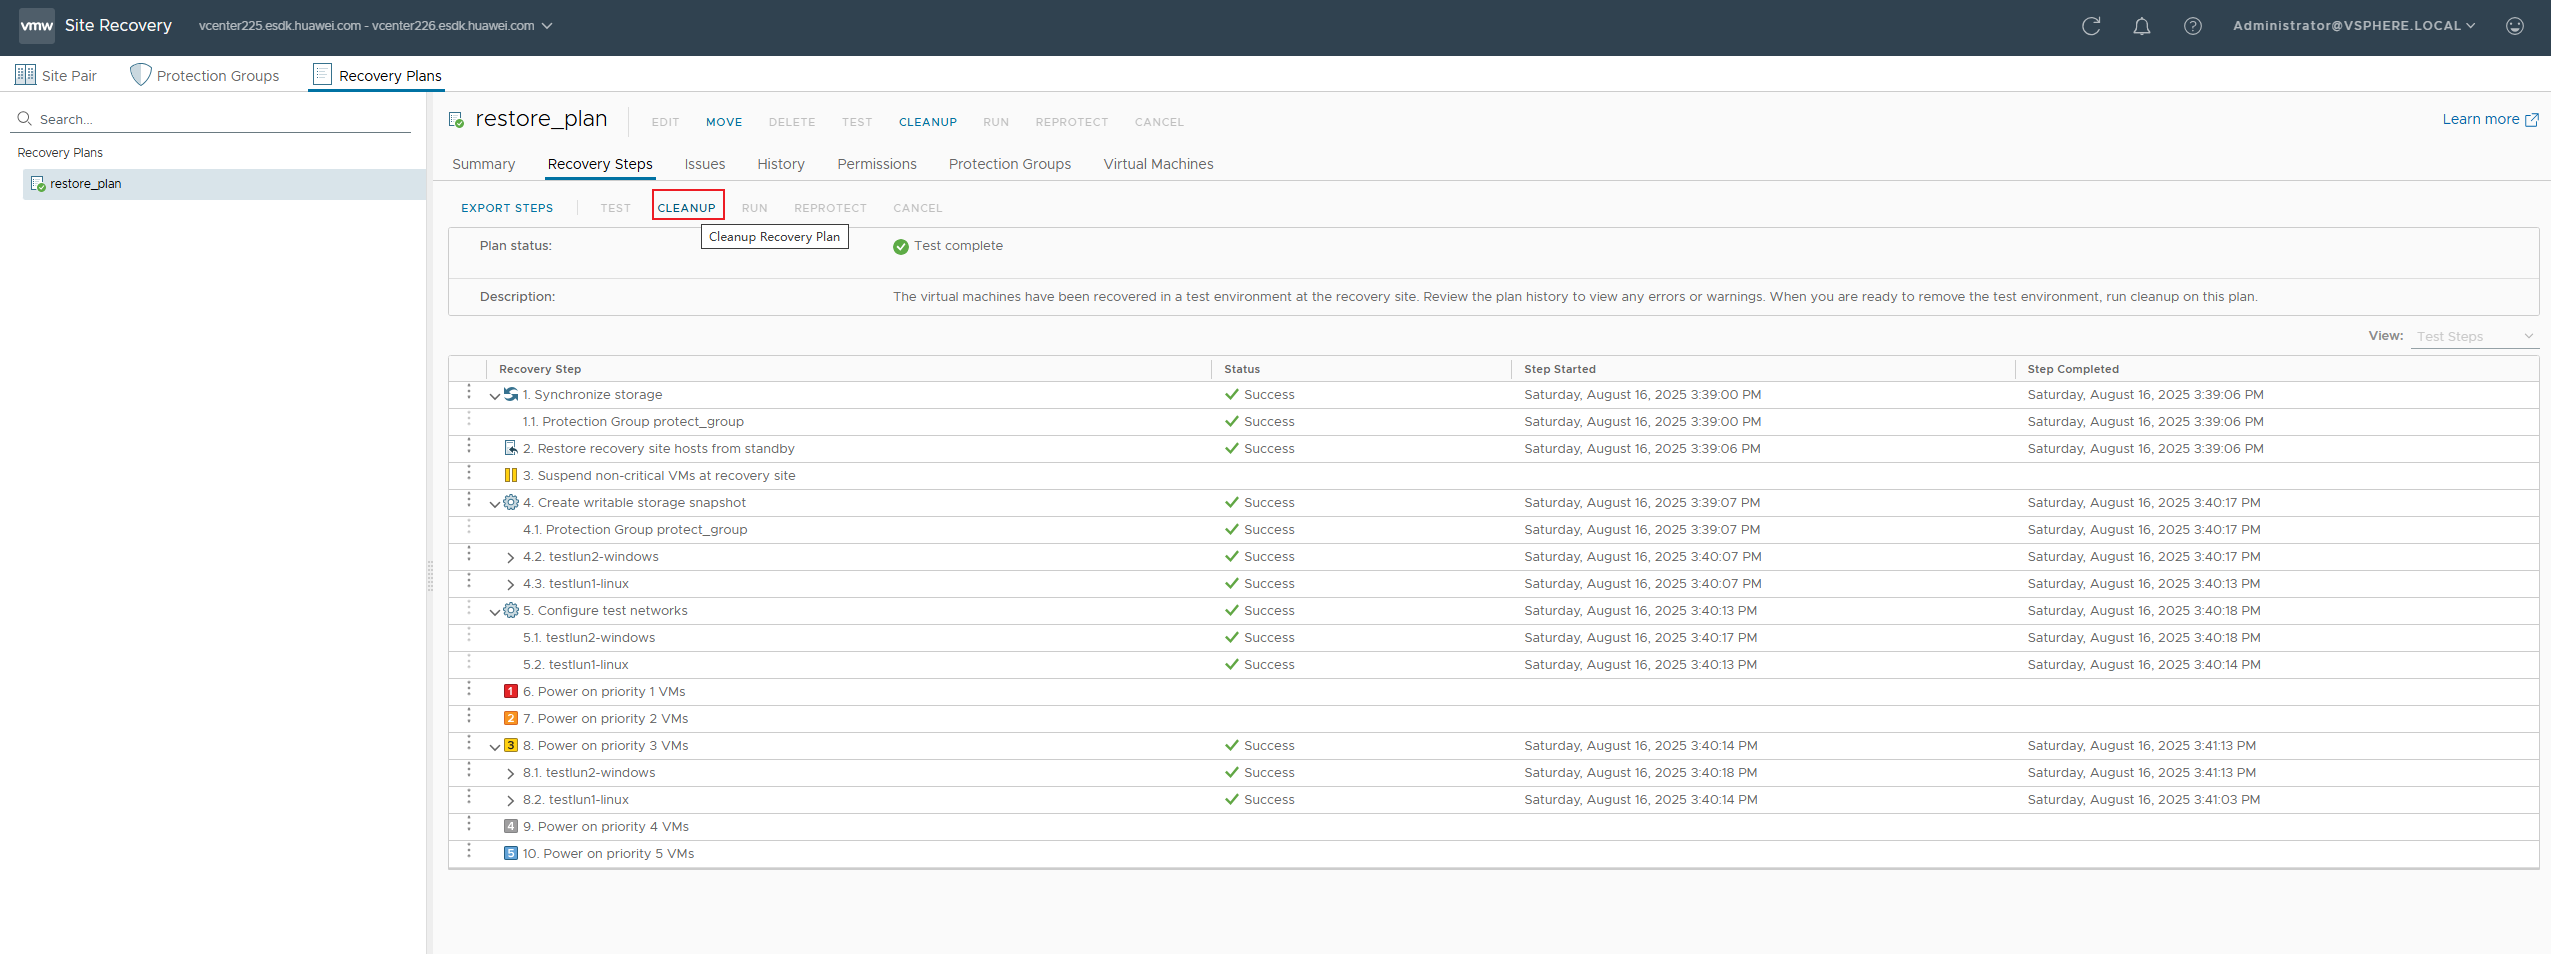Click Cleanup in the steps toolbar

tap(687, 208)
